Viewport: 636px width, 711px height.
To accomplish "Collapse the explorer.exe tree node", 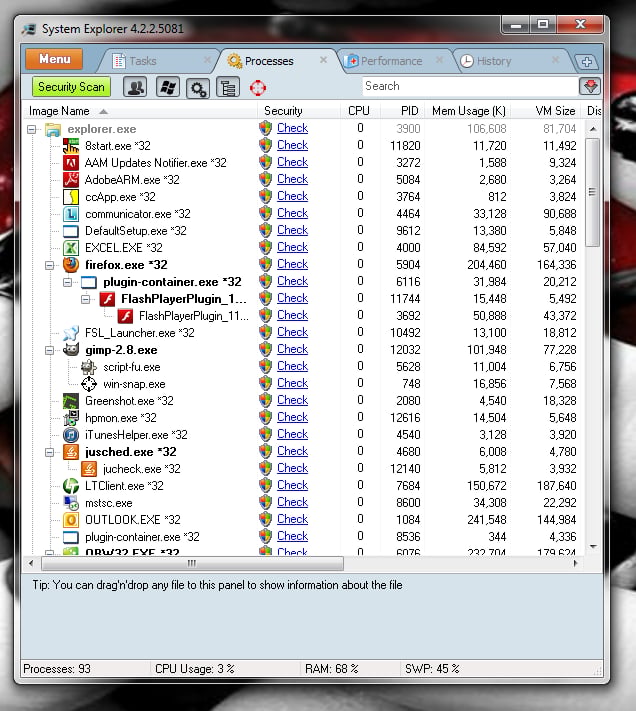I will pos(31,129).
